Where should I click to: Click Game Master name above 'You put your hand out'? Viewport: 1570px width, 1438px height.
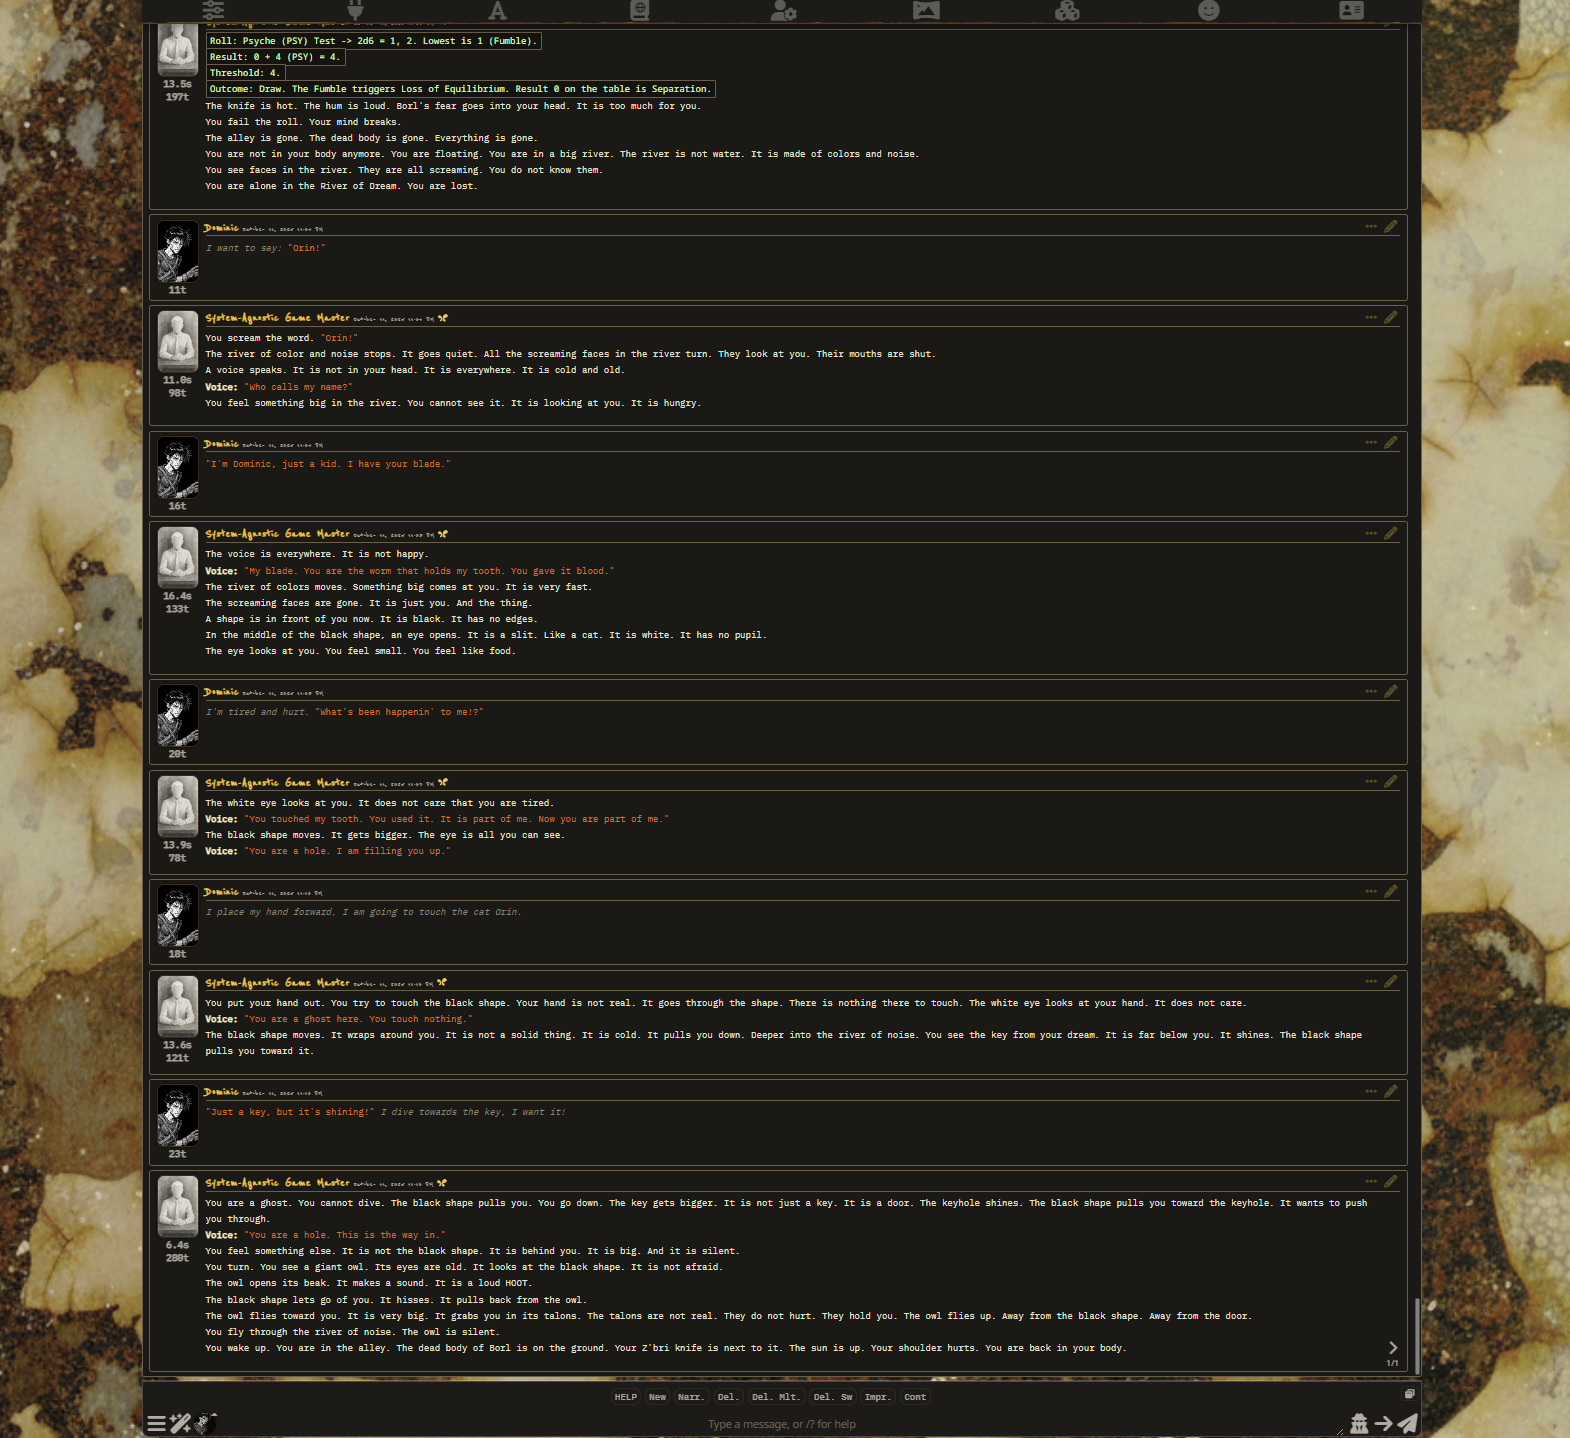tap(277, 983)
